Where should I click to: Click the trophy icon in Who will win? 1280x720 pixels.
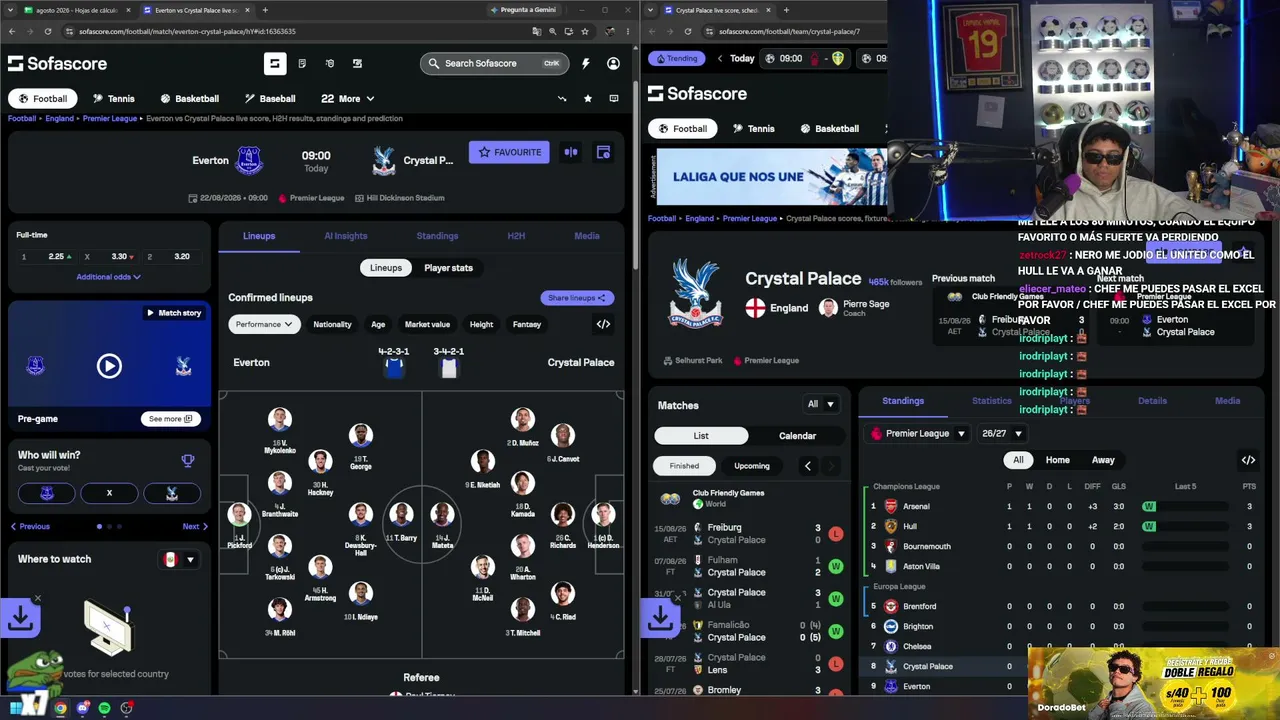point(187,460)
